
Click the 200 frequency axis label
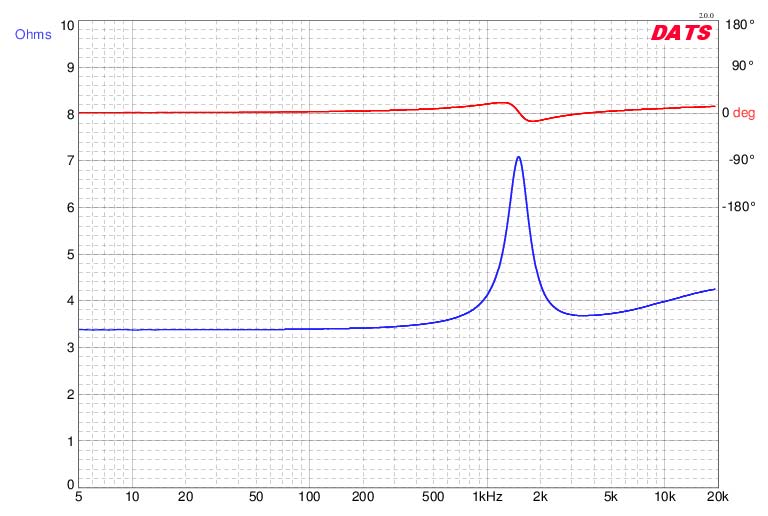point(363,497)
